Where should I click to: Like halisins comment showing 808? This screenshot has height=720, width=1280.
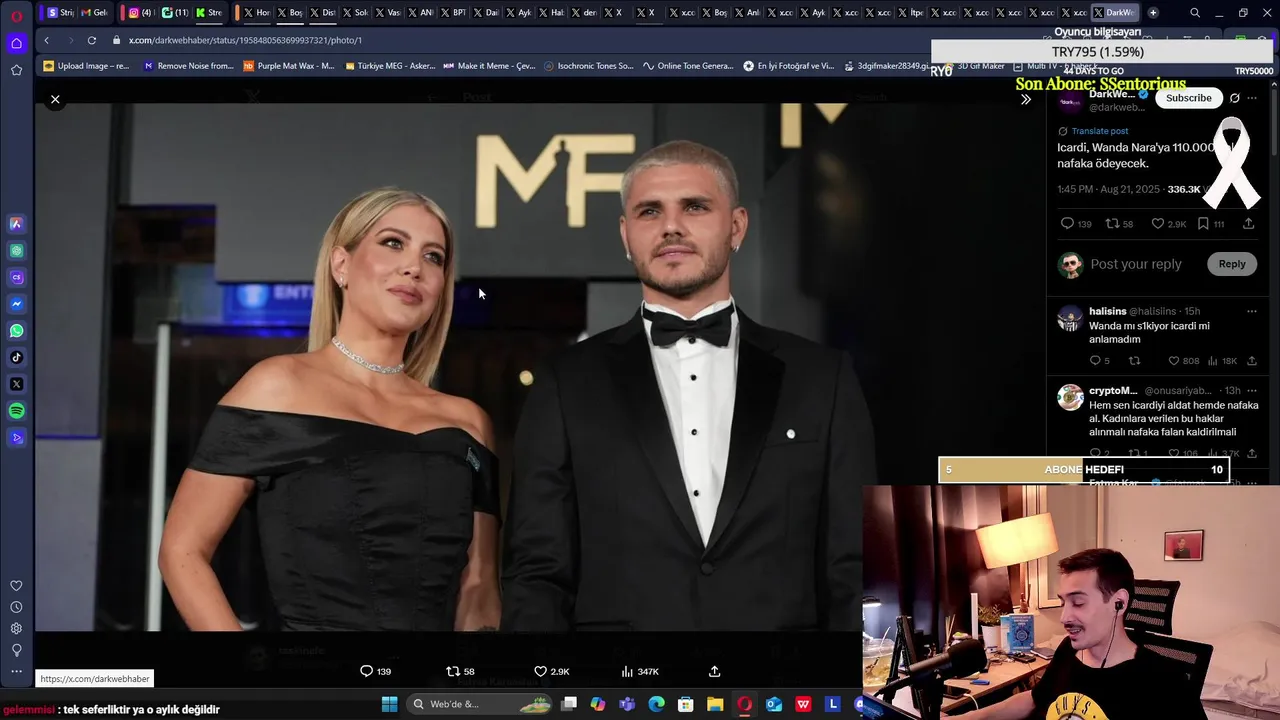point(1174,361)
